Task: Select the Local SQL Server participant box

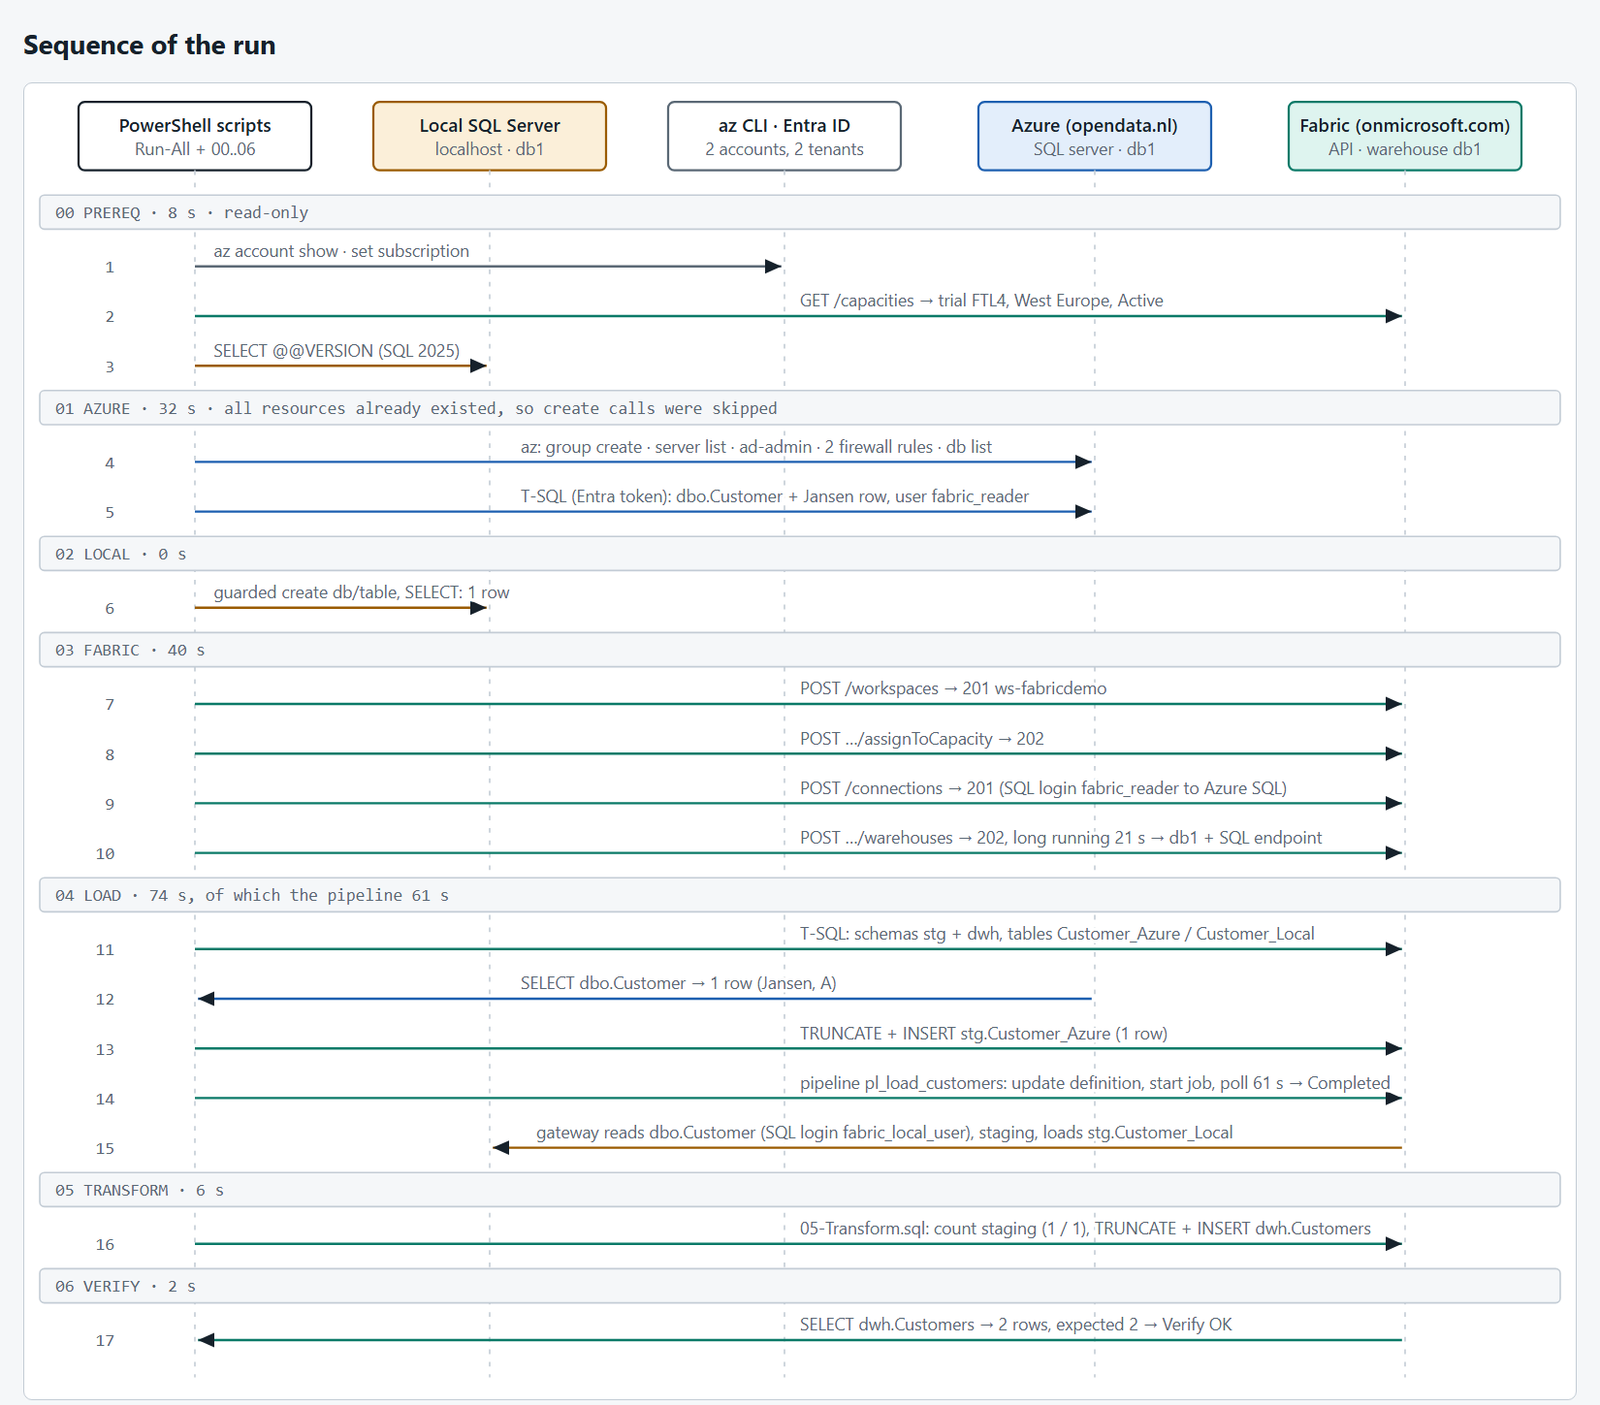Action: (x=489, y=136)
